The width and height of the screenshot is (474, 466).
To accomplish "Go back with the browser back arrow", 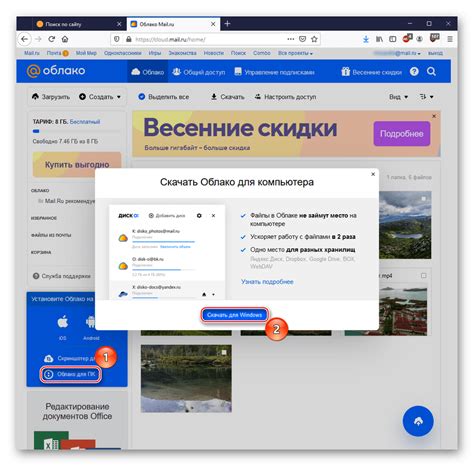I will tap(24, 39).
